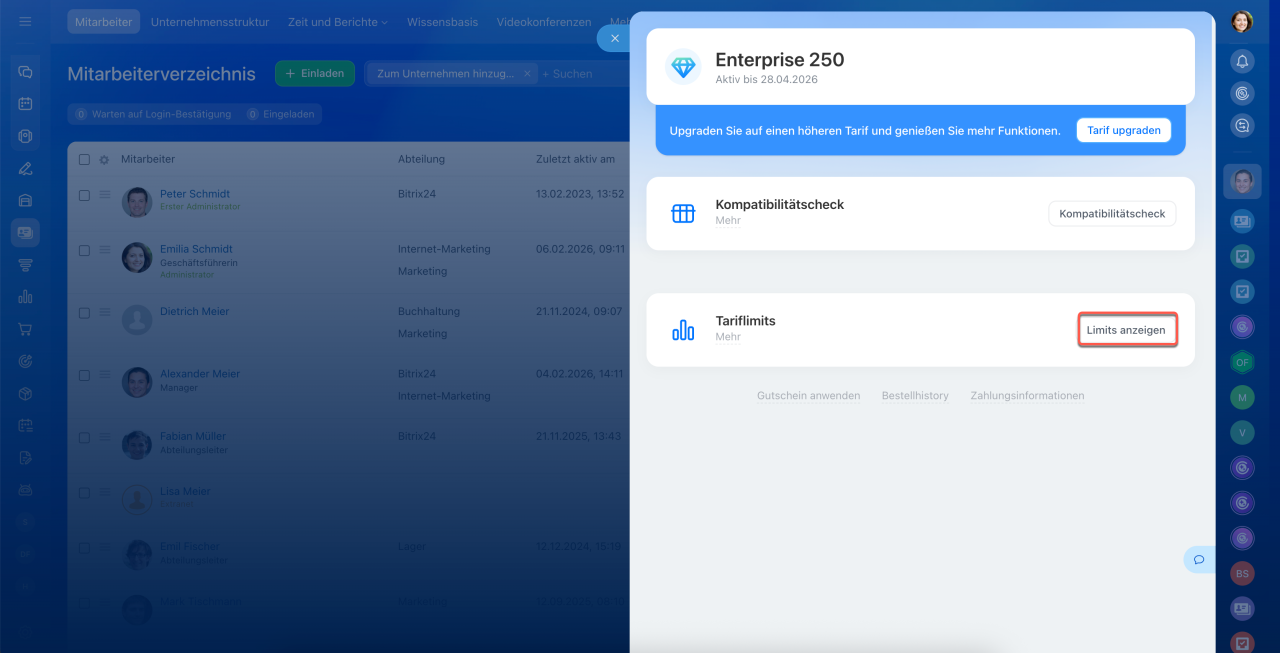Screen dimensions: 1280x653
Task: Click the search magnifier icon in right panel
Action: [x=1242, y=126]
